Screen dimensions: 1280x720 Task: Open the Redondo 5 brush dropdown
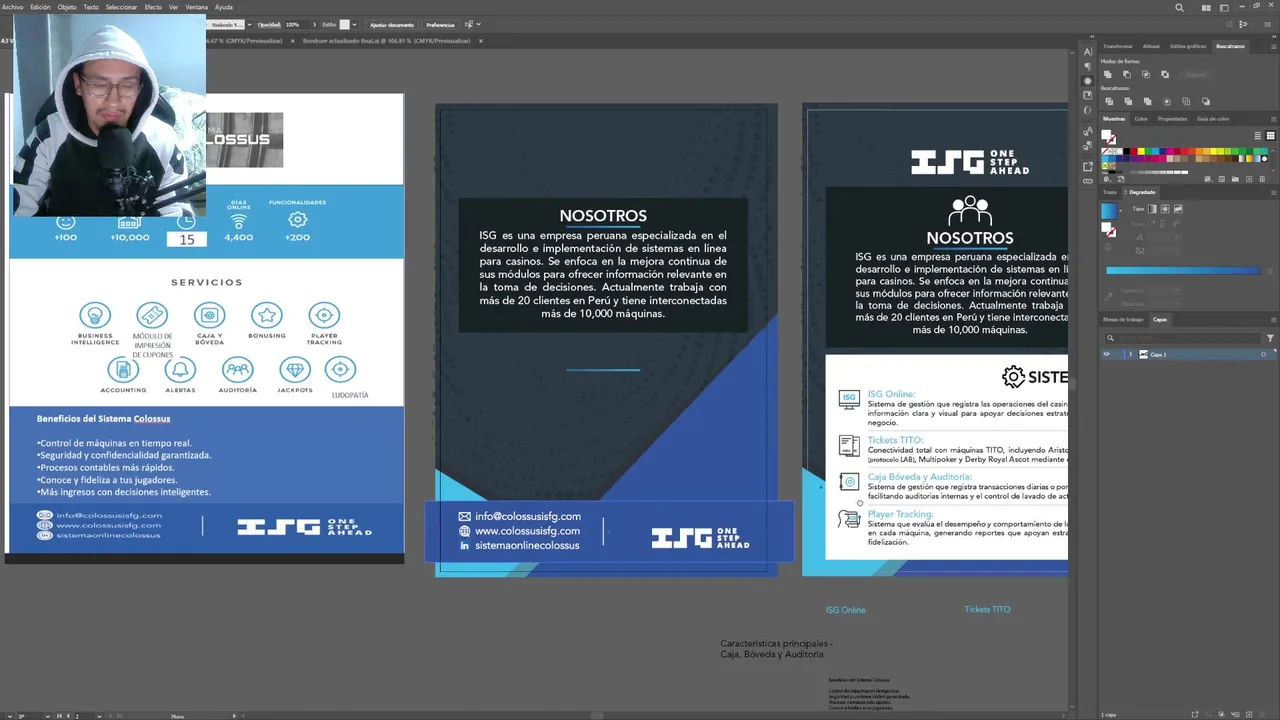coord(249,25)
